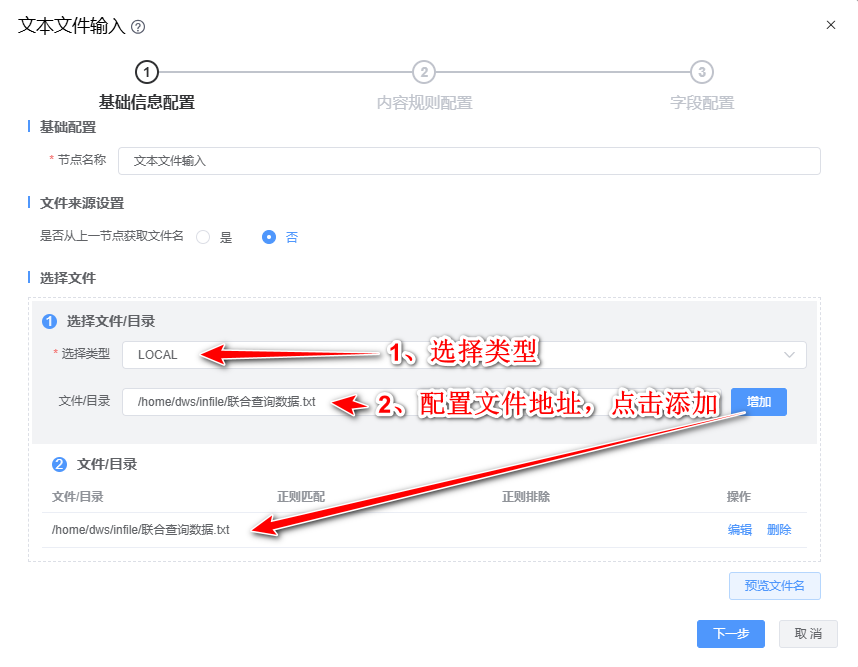Click 编辑 link for the file row

740,530
